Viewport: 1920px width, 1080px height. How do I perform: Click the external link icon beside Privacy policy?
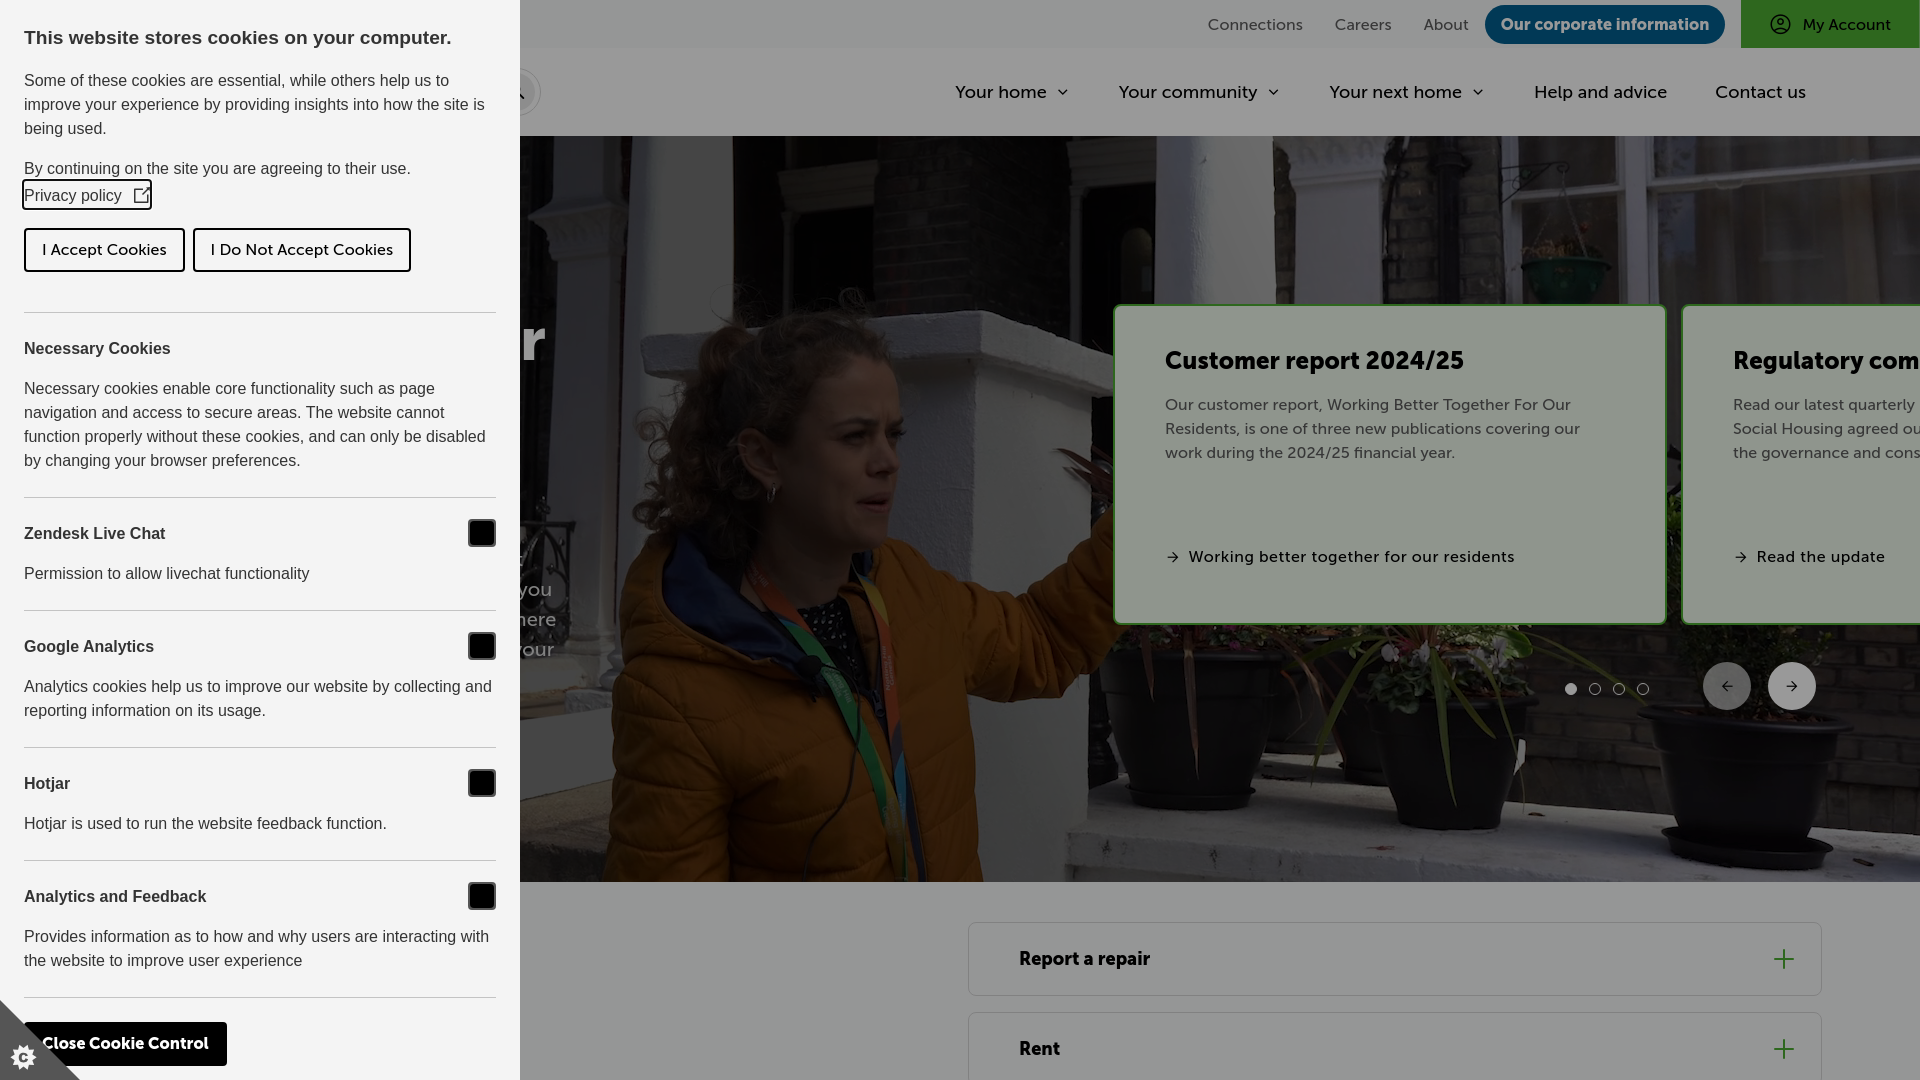141,195
